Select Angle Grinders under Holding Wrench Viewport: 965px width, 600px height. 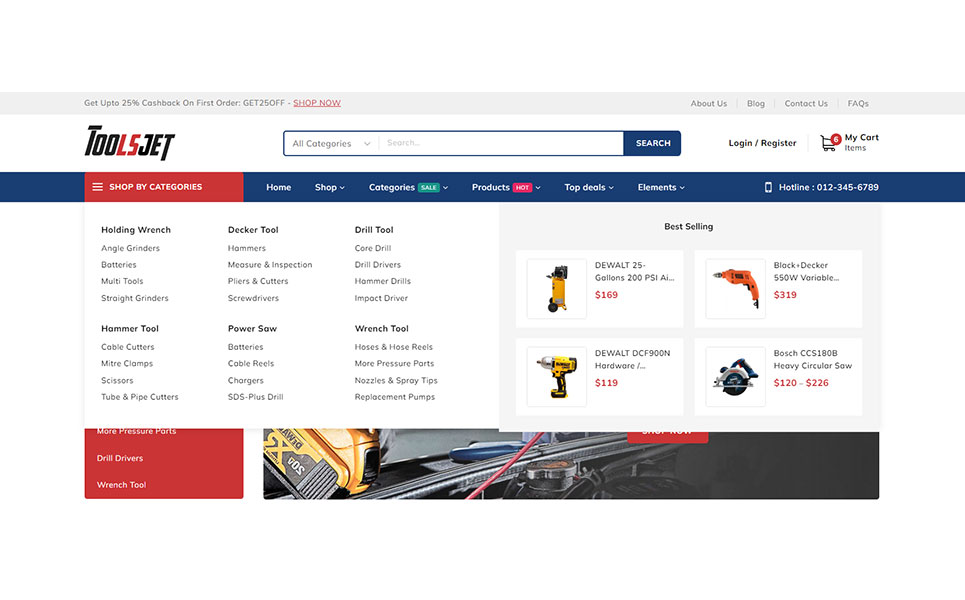point(130,248)
